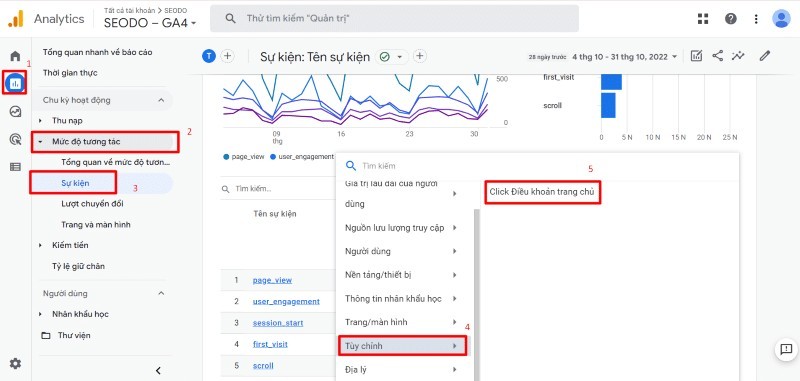Viewport: 800px width, 381px height.
Task: Open the feedback chat icon at bottom right
Action: pos(786,349)
